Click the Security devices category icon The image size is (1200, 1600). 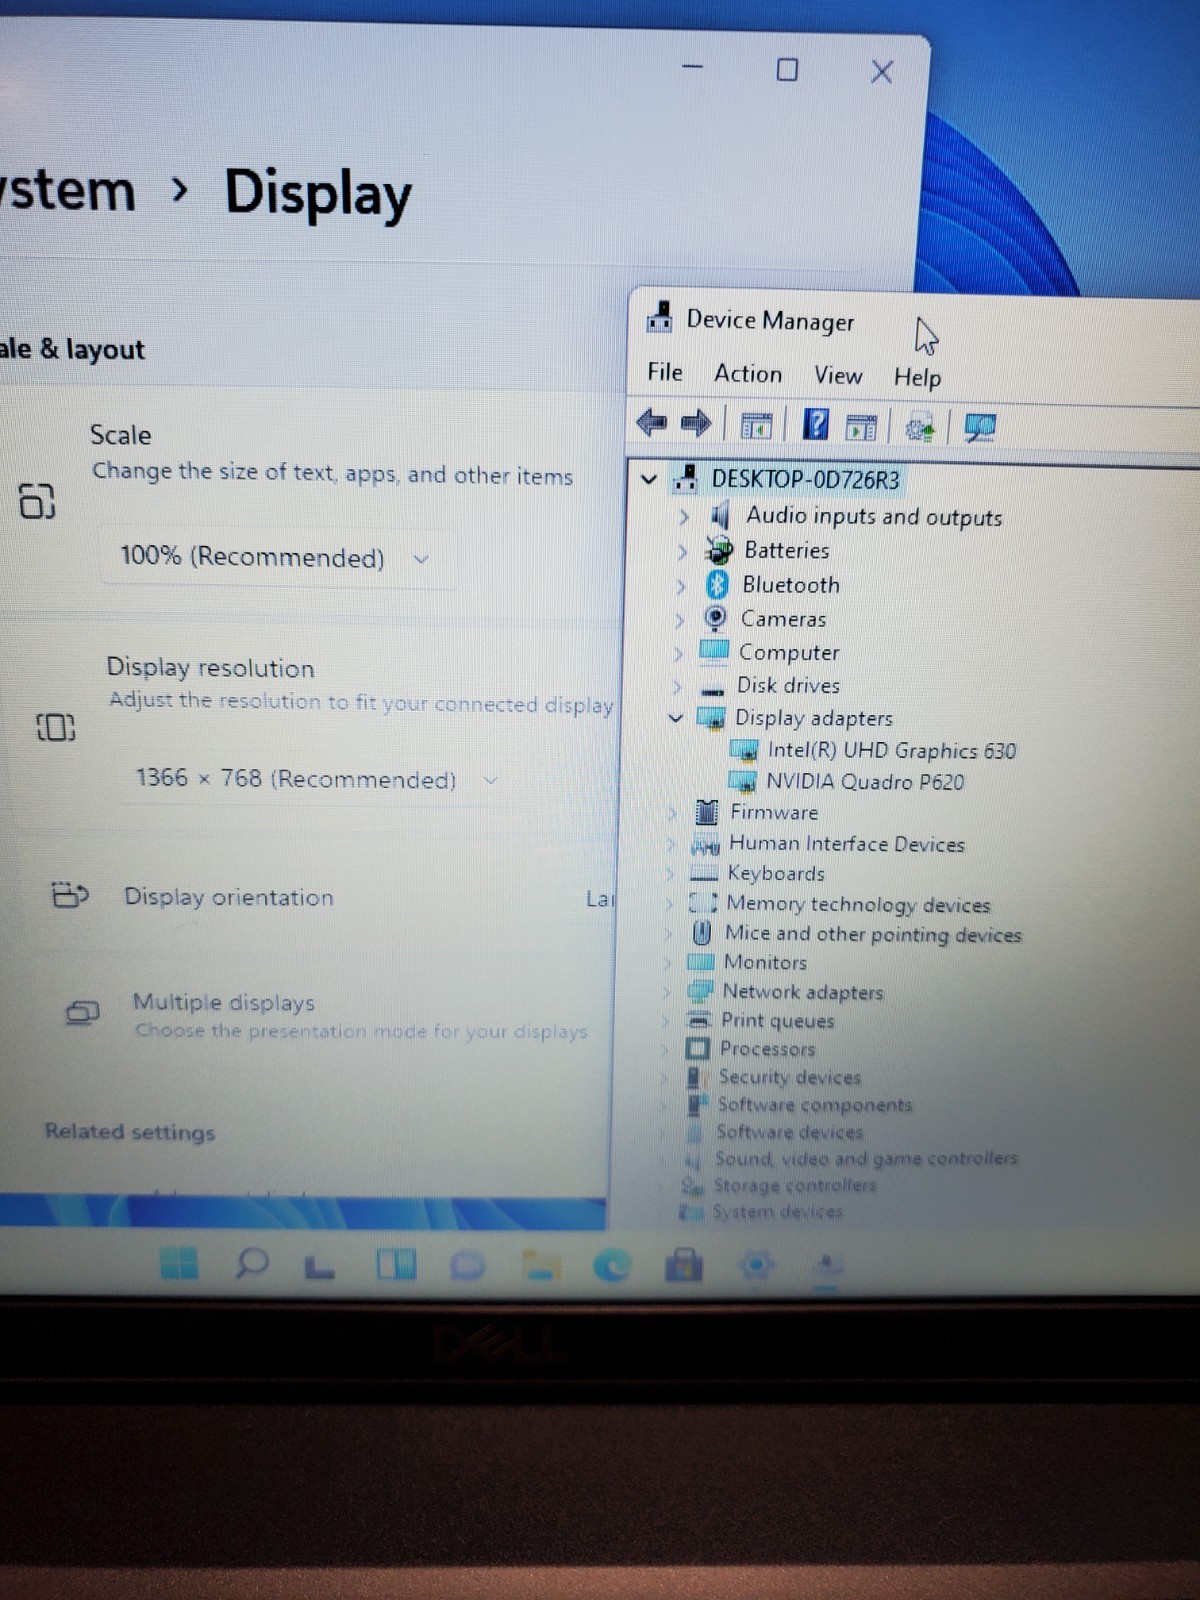(694, 1077)
